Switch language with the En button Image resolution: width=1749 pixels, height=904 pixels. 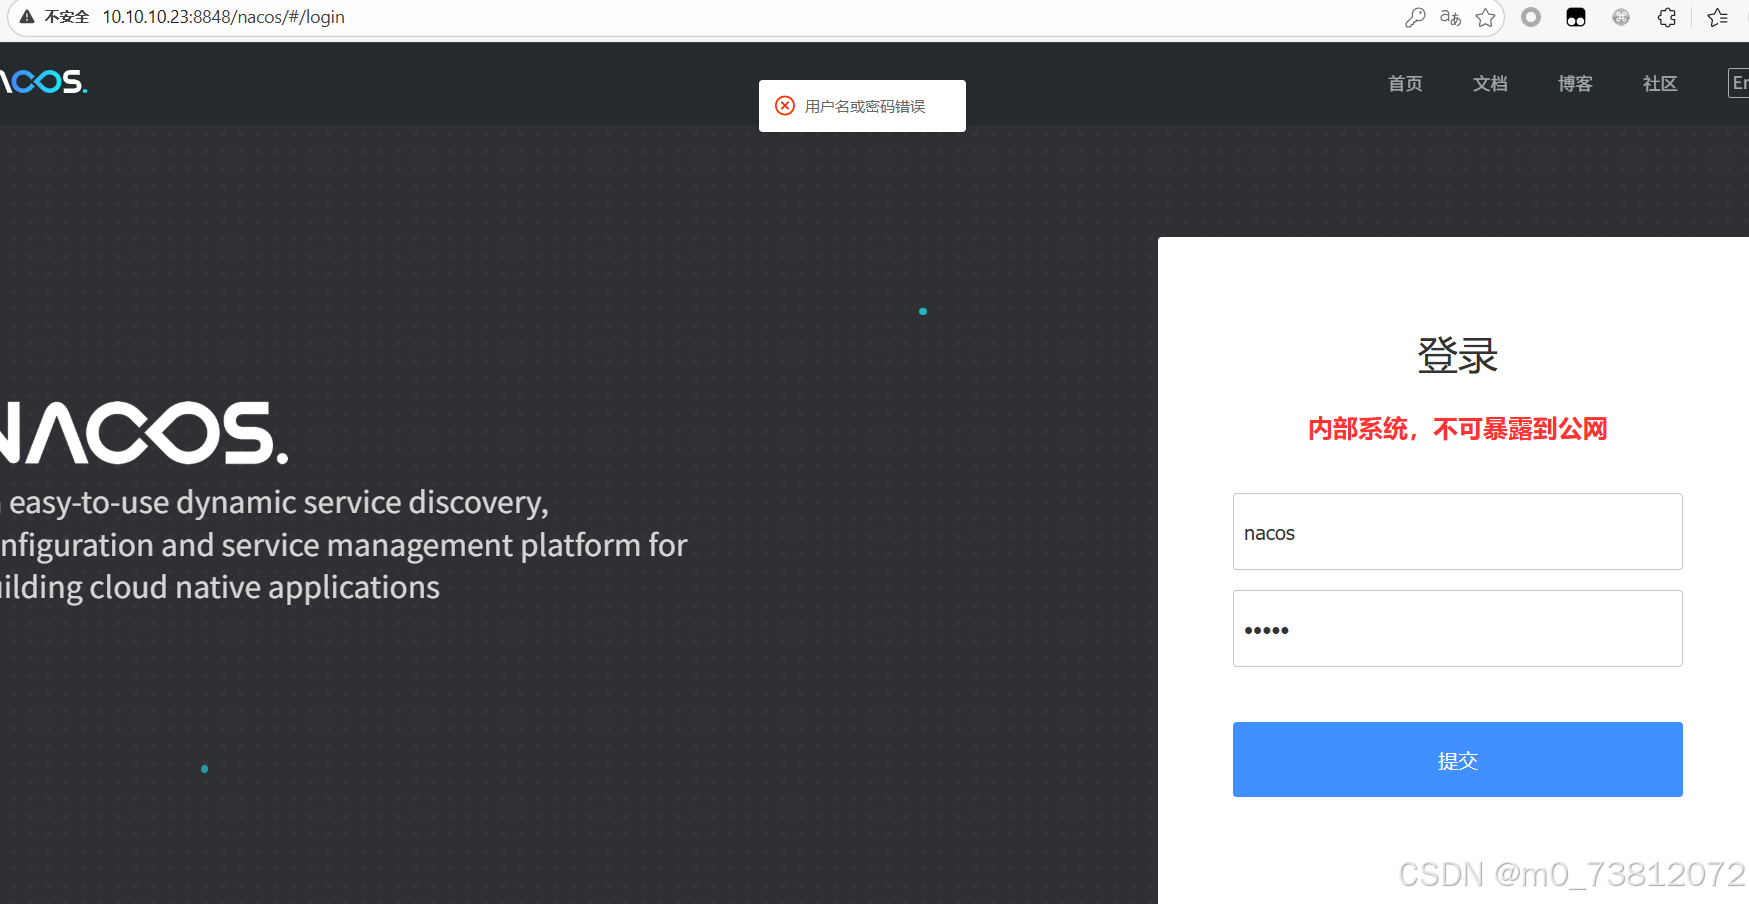pos(1739,83)
